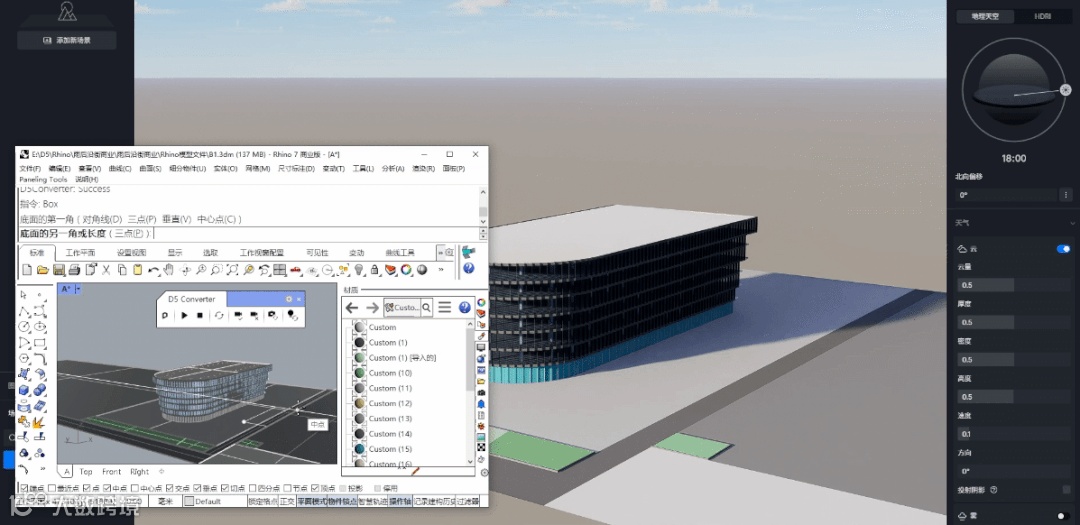The height and width of the screenshot is (525, 1080).
Task: Select the Circle tool in left toolbox
Action: click(x=24, y=327)
